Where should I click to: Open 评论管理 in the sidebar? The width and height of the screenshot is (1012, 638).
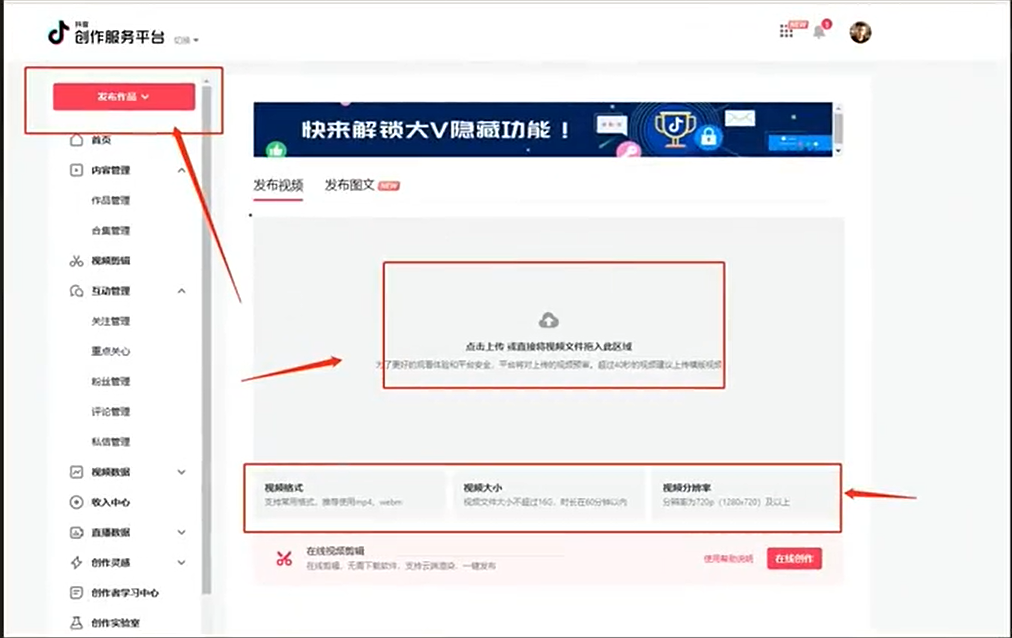pyautogui.click(x=110, y=412)
